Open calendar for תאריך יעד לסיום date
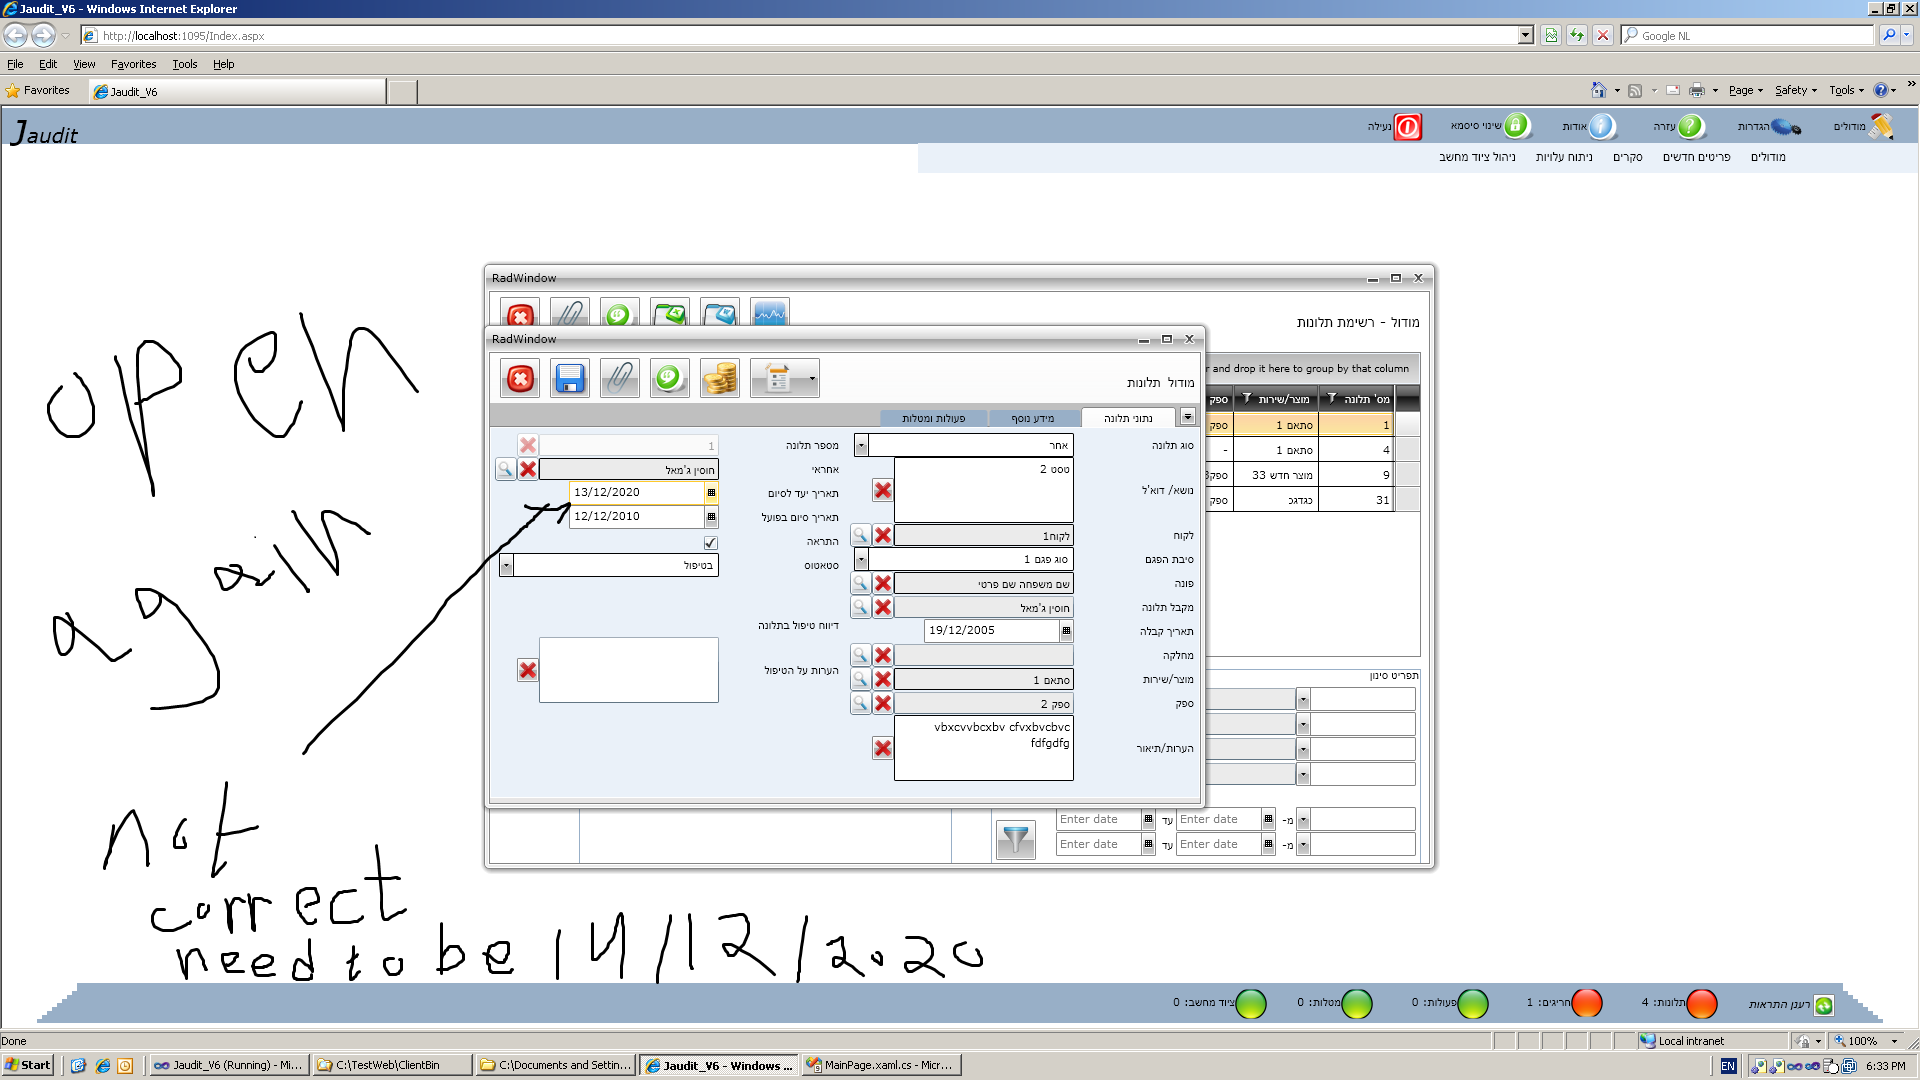 tap(711, 492)
